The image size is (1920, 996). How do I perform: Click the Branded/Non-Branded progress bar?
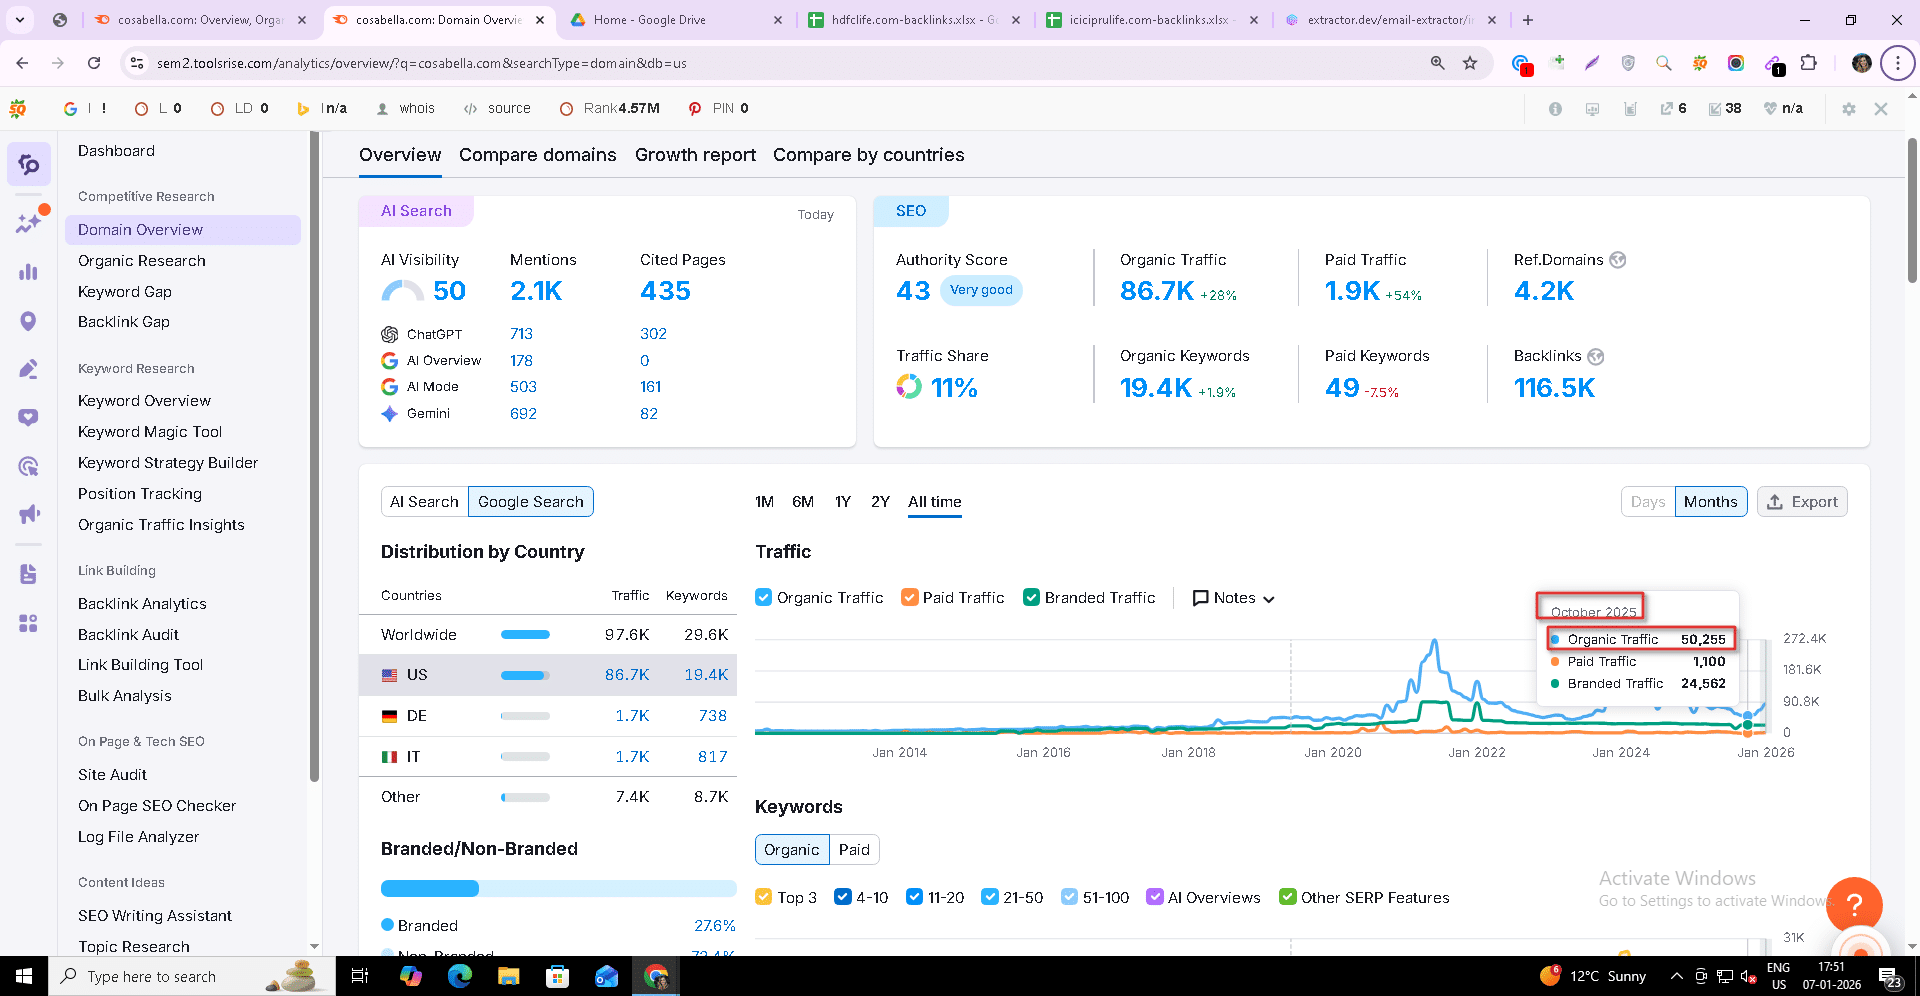[x=558, y=889]
